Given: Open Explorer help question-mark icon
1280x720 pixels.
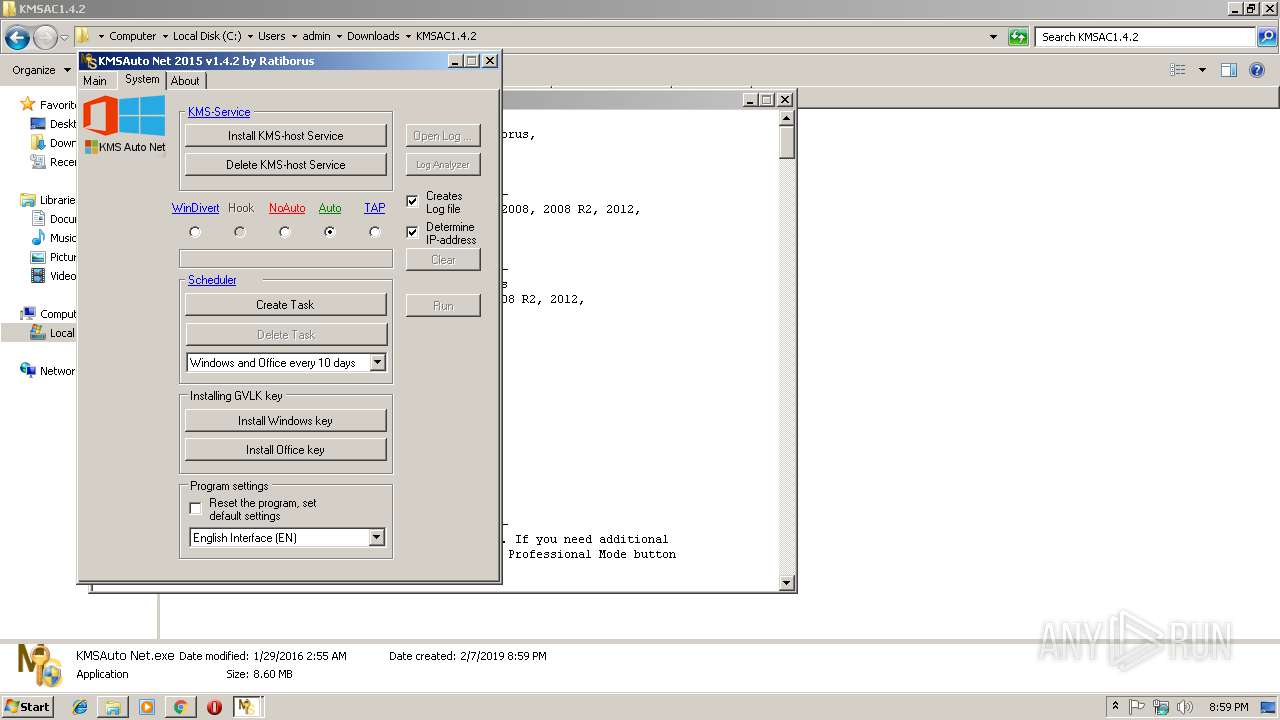Looking at the screenshot, I should tap(1258, 70).
